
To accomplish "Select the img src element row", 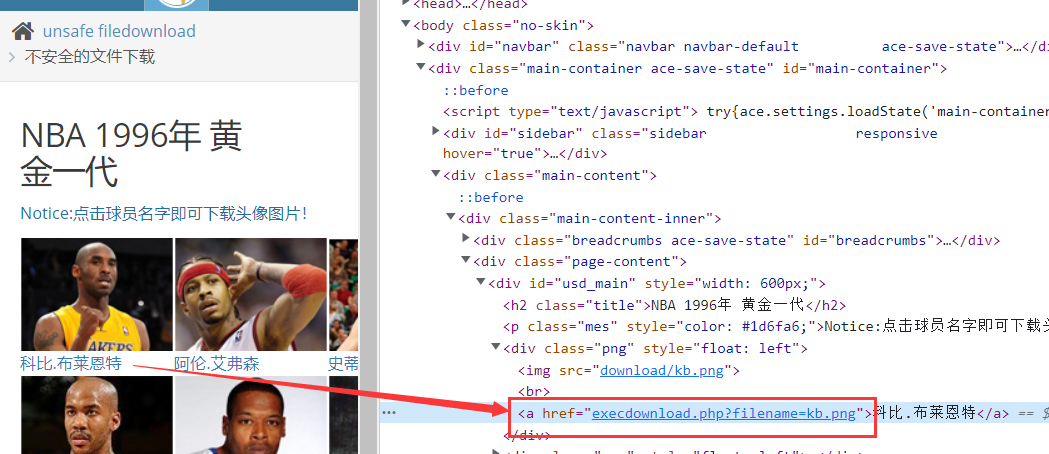I will coord(628,370).
